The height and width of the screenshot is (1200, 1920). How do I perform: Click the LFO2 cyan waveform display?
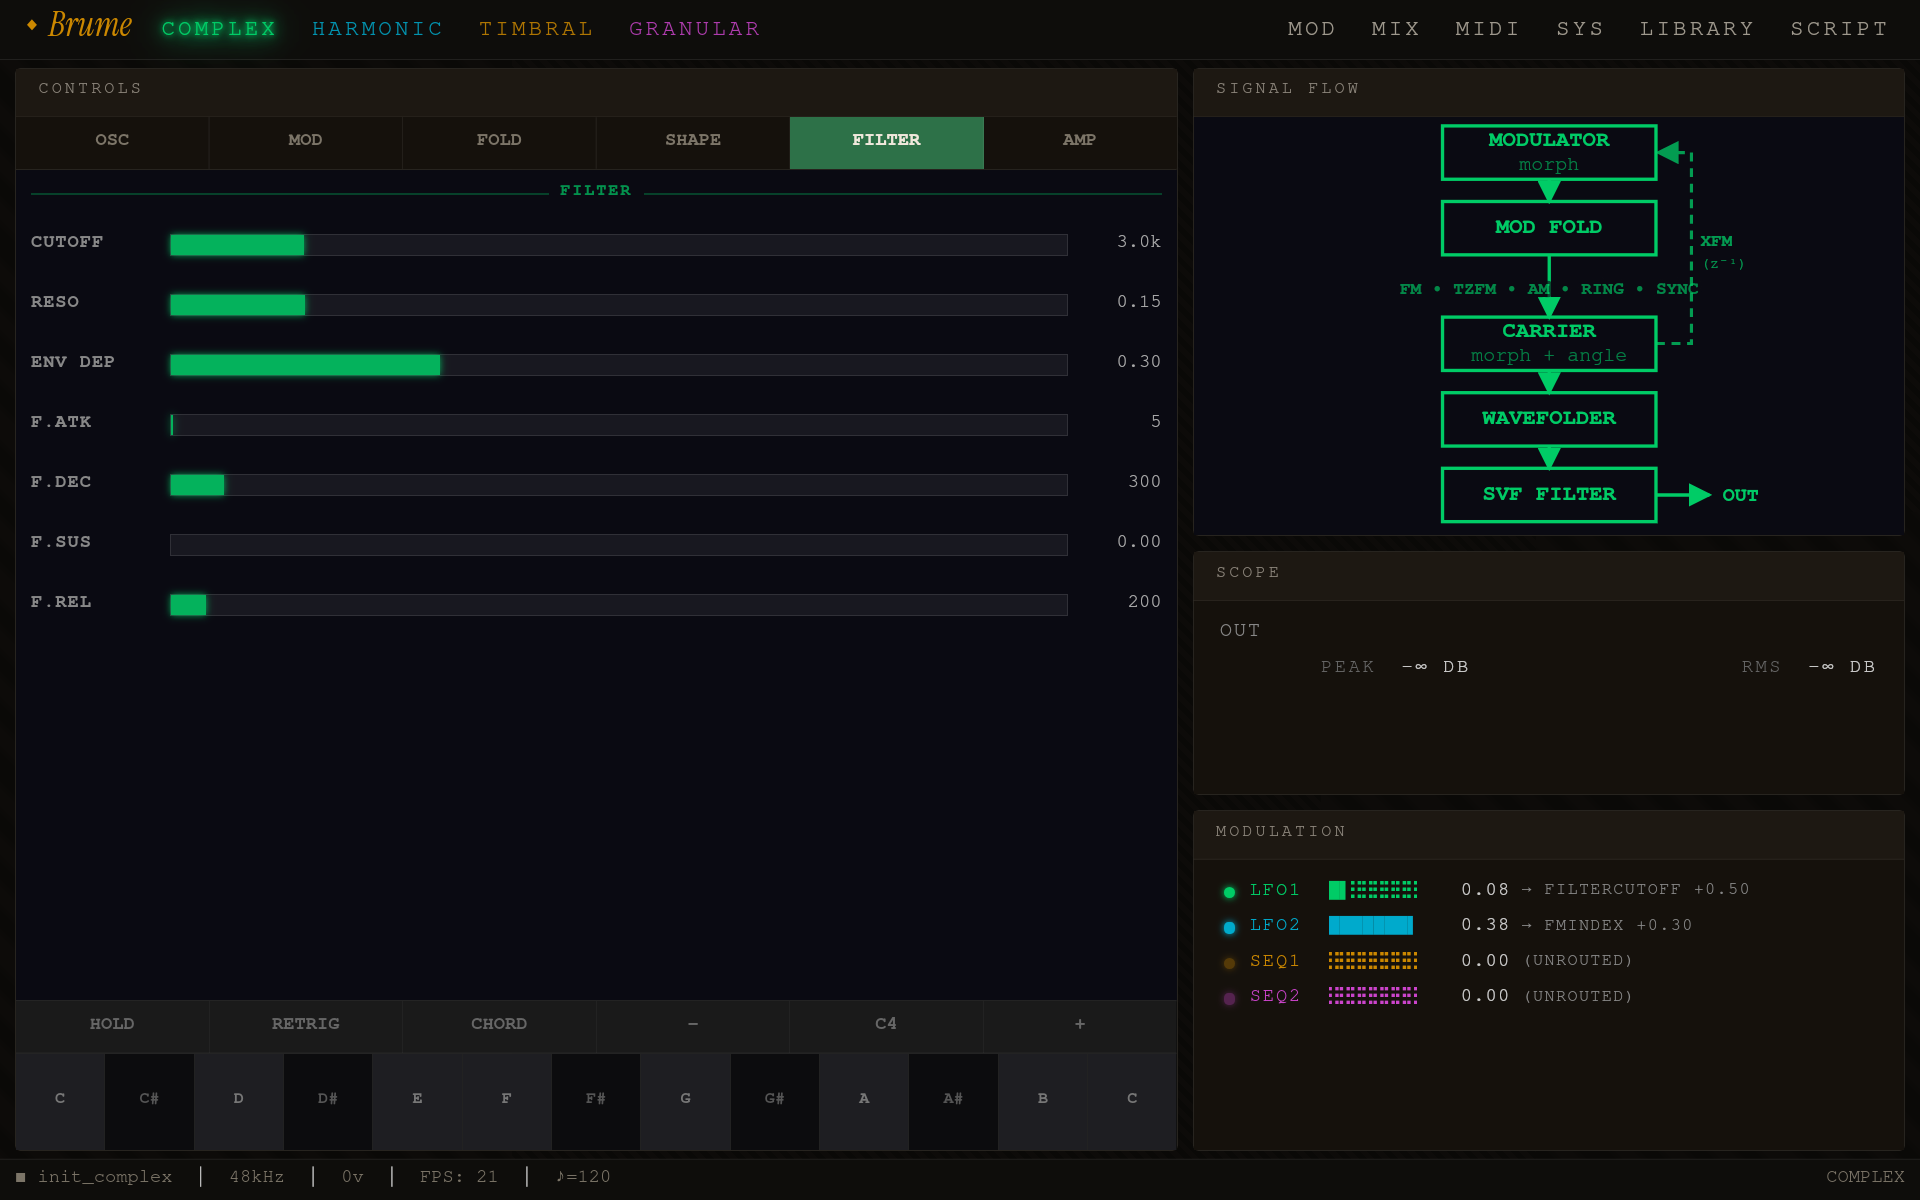click(x=1371, y=925)
